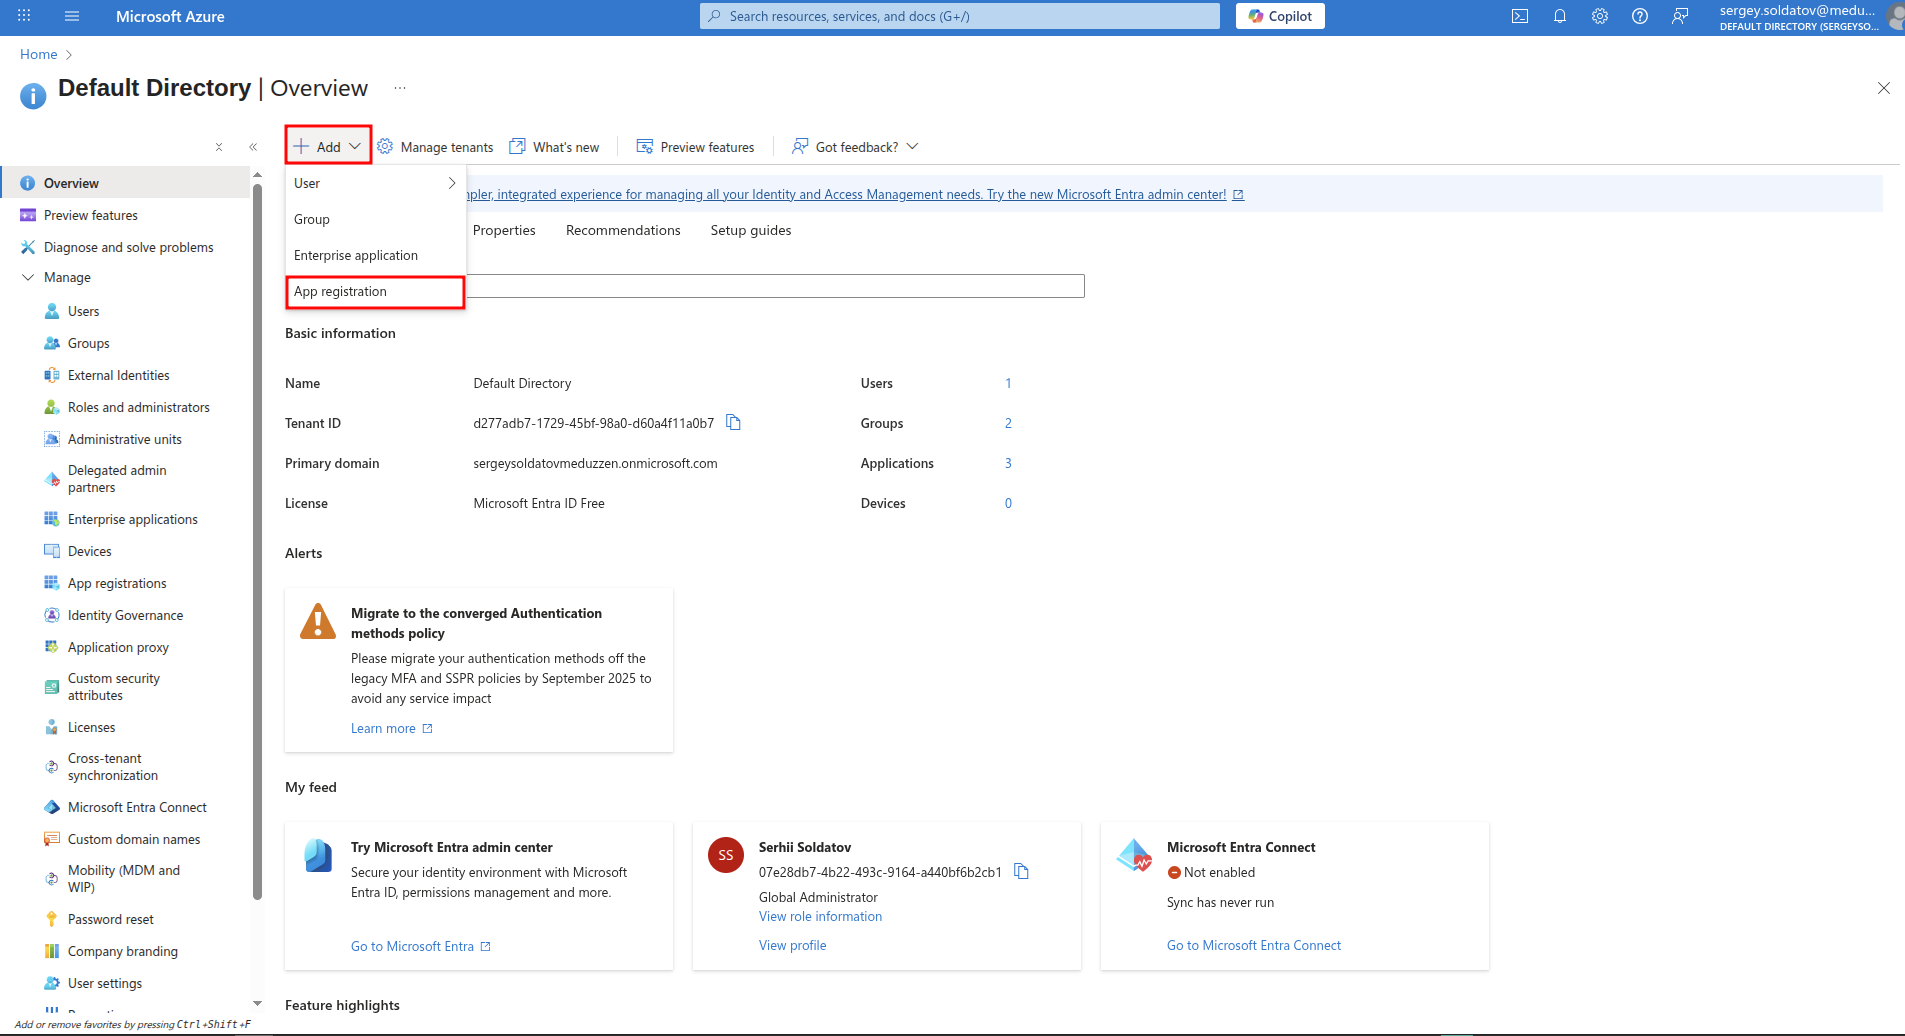Open Go to Microsoft Entra Connect link

pyautogui.click(x=1254, y=945)
